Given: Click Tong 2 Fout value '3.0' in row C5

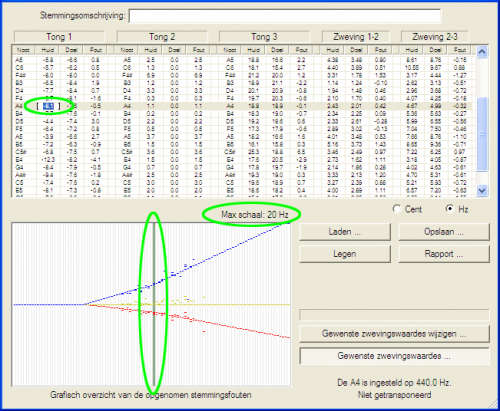Looking at the screenshot, I should [x=198, y=183].
